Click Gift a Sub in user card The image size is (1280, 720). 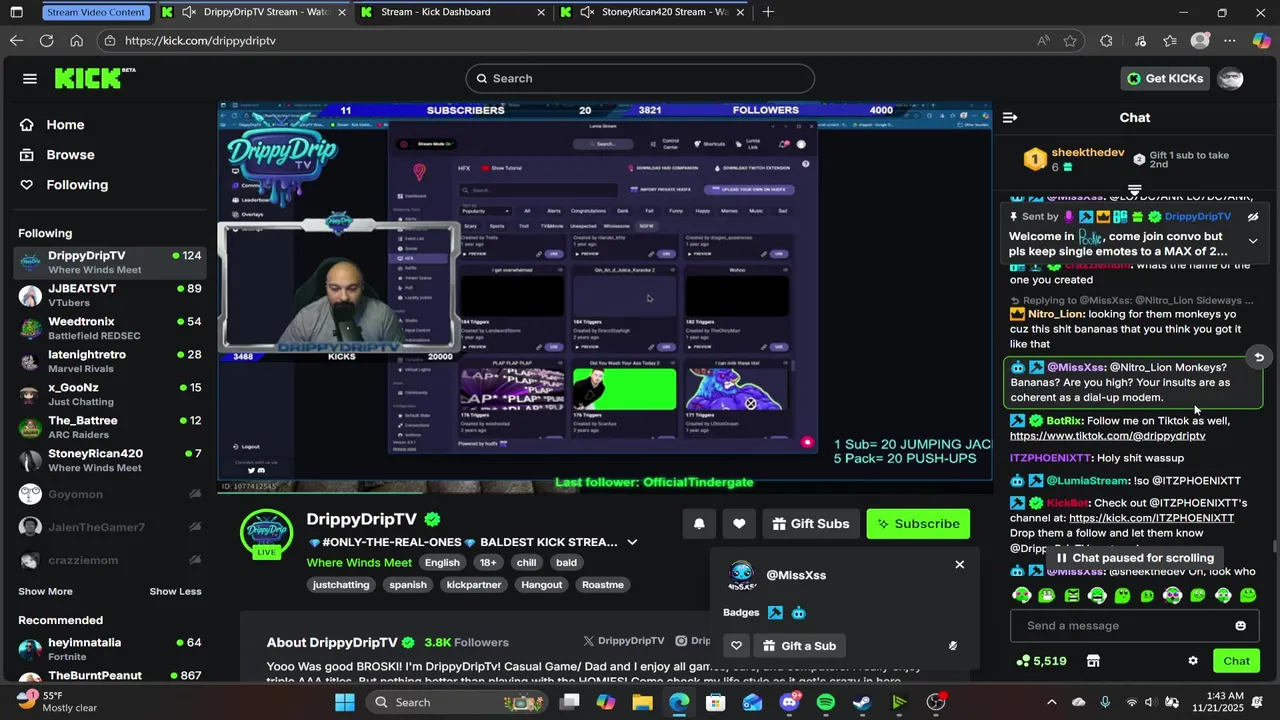(x=800, y=646)
